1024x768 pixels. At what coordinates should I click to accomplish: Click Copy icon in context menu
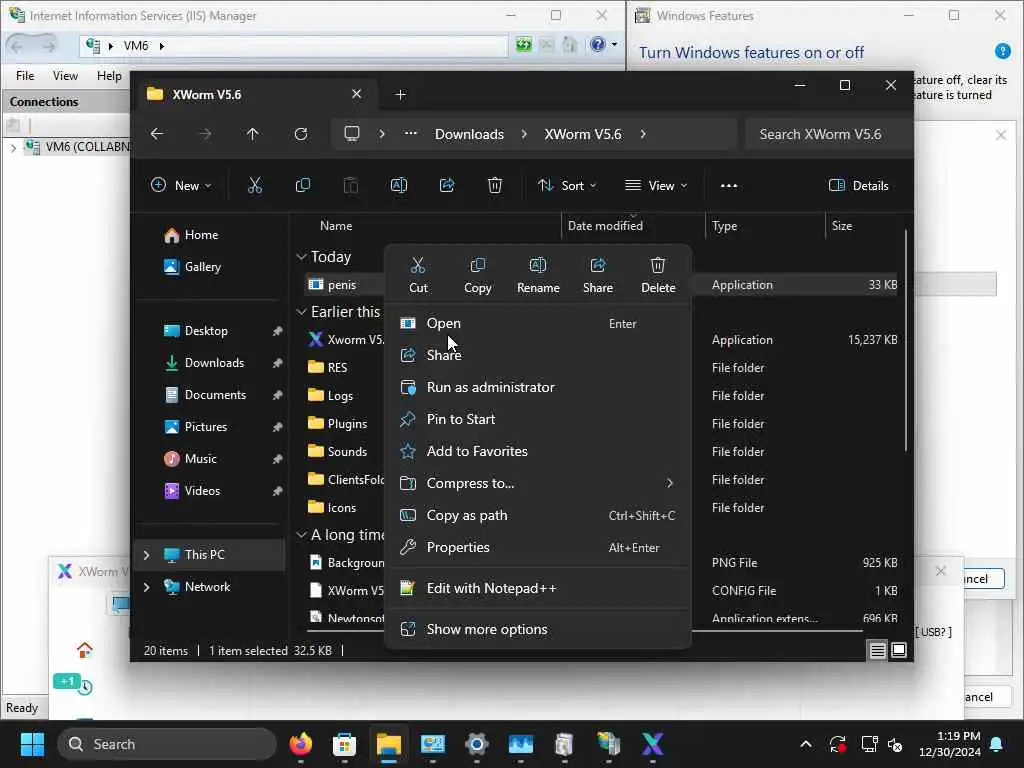pyautogui.click(x=477, y=275)
